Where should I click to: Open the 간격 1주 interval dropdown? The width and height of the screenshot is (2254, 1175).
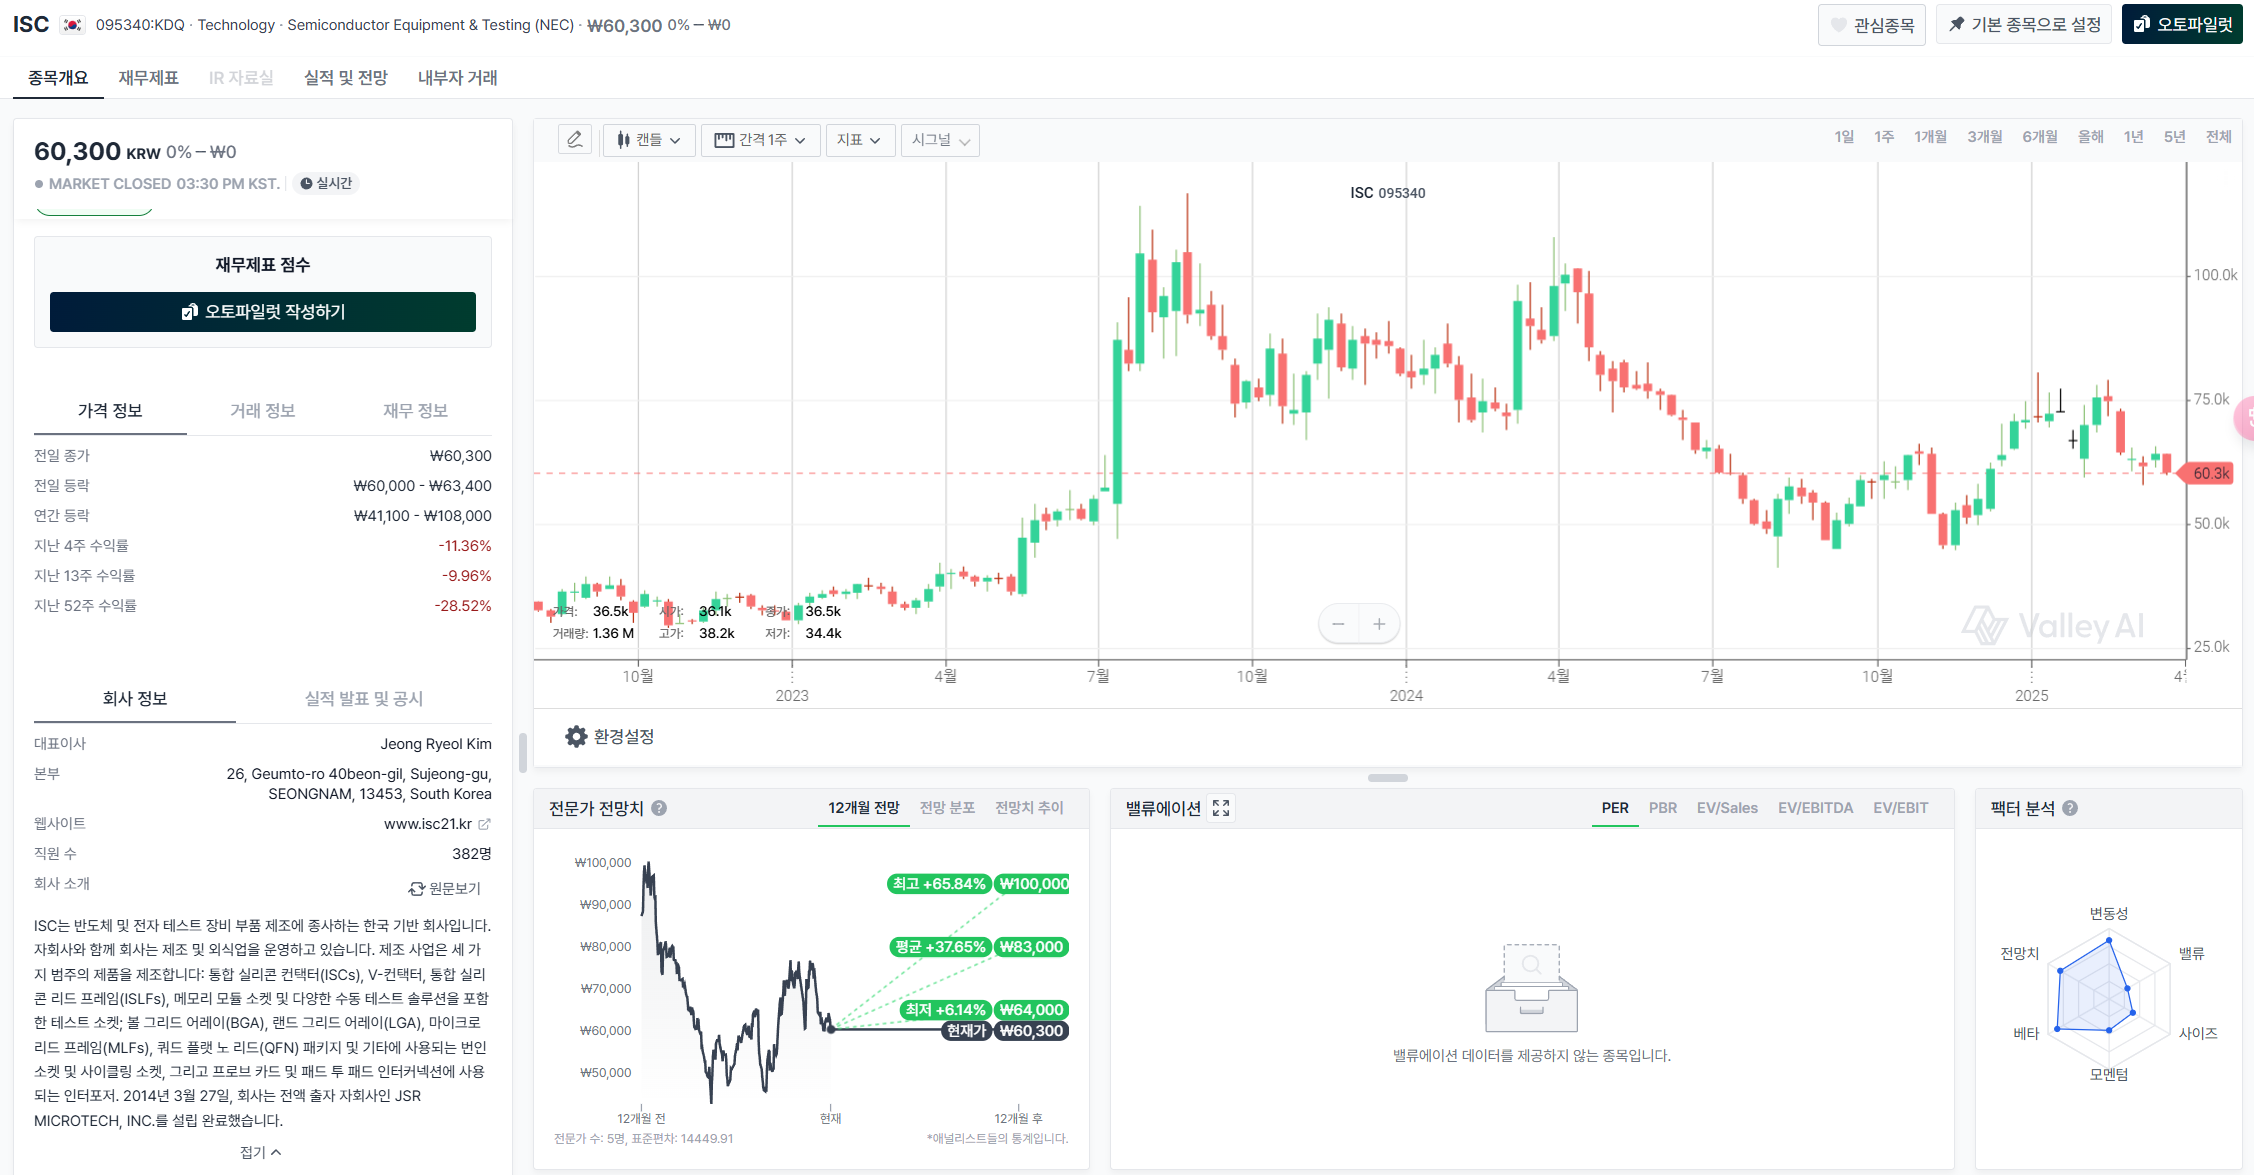pos(760,140)
